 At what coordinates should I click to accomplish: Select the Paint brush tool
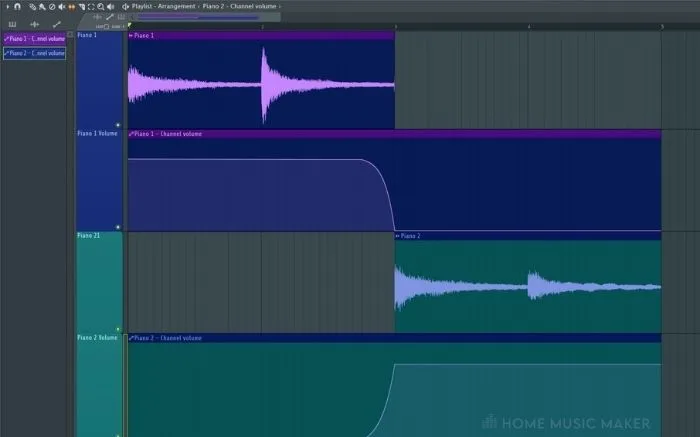42,7
